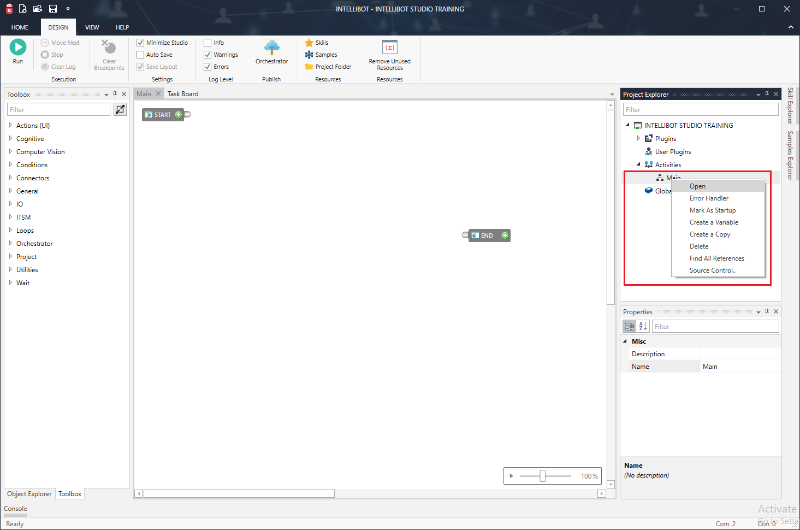Click the green plus on START node
The width and height of the screenshot is (800, 530).
click(x=178, y=115)
